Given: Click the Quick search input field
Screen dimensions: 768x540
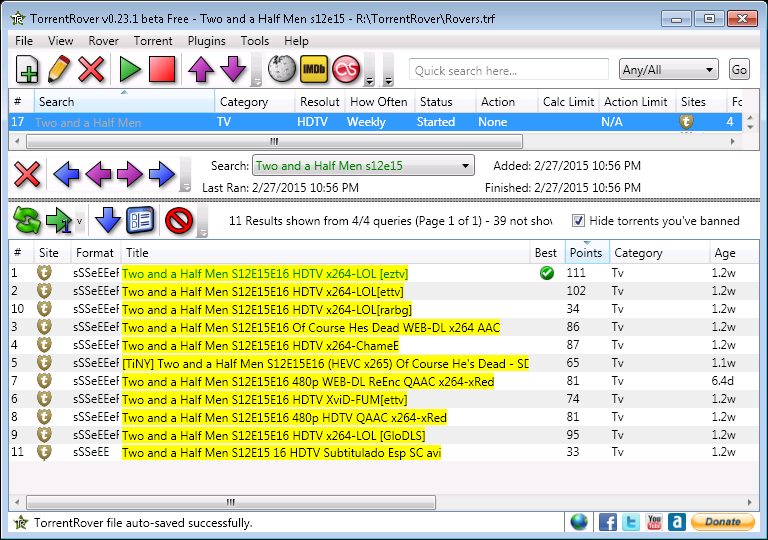Looking at the screenshot, I should tap(508, 70).
